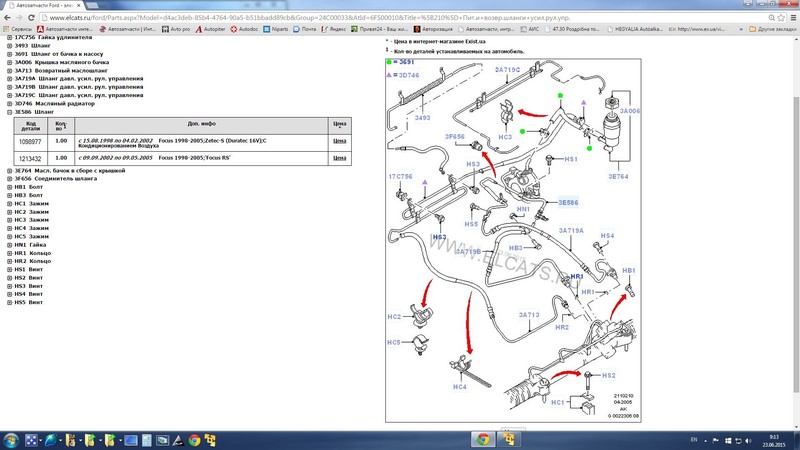Viewport: 800px width, 450px height.
Task: Click 3E764 label in the diagram
Action: (x=618, y=177)
